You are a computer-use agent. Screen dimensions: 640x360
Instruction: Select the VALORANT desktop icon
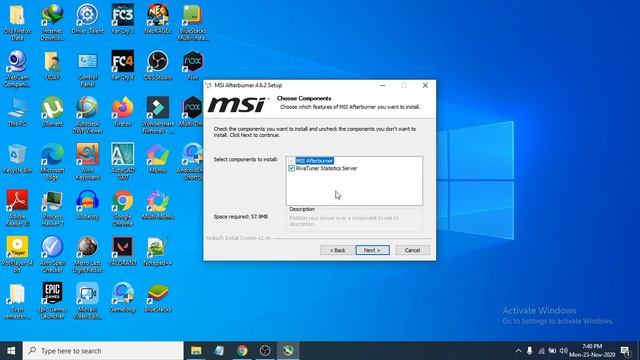click(122, 251)
